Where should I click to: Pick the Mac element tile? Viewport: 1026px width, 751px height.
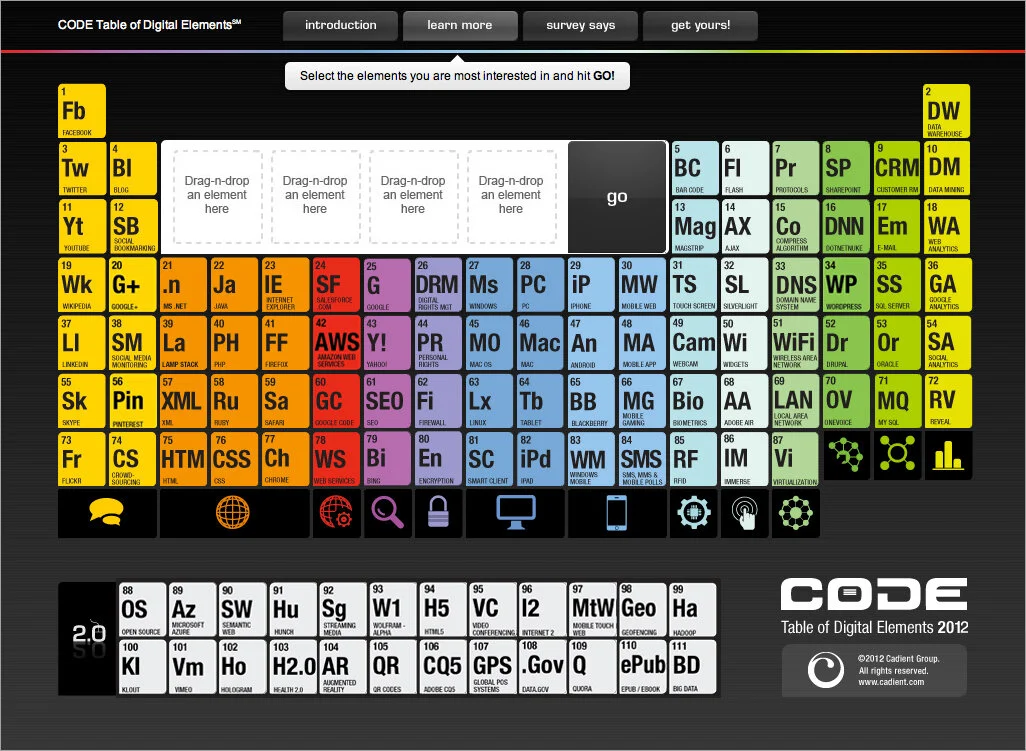540,343
